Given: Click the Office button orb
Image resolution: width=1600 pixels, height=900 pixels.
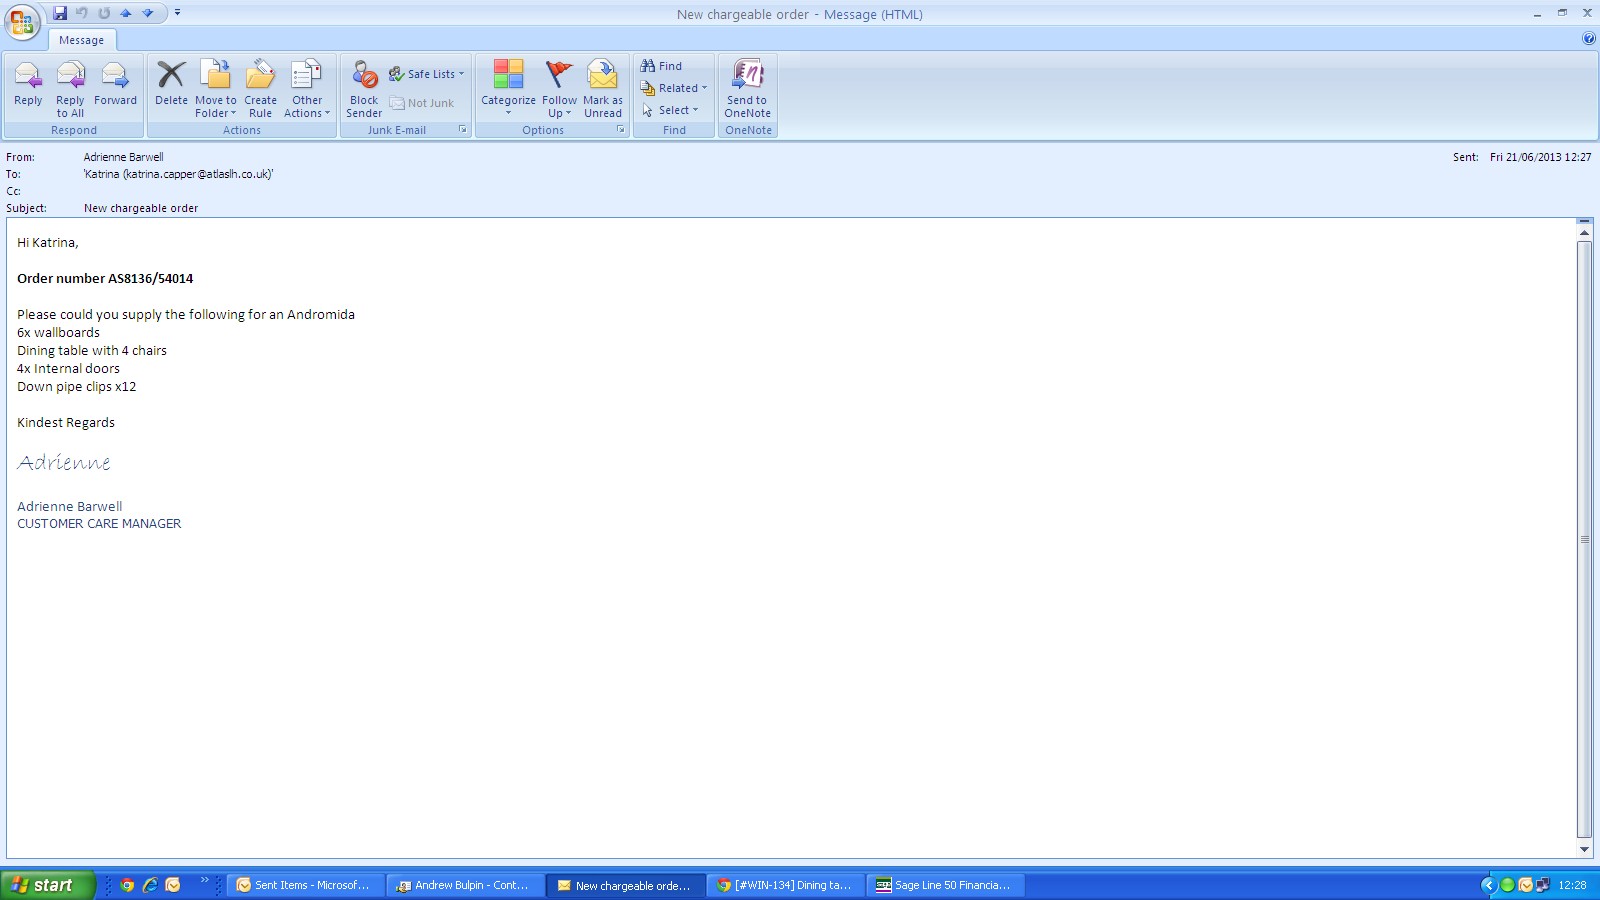Looking at the screenshot, I should click(x=22, y=21).
